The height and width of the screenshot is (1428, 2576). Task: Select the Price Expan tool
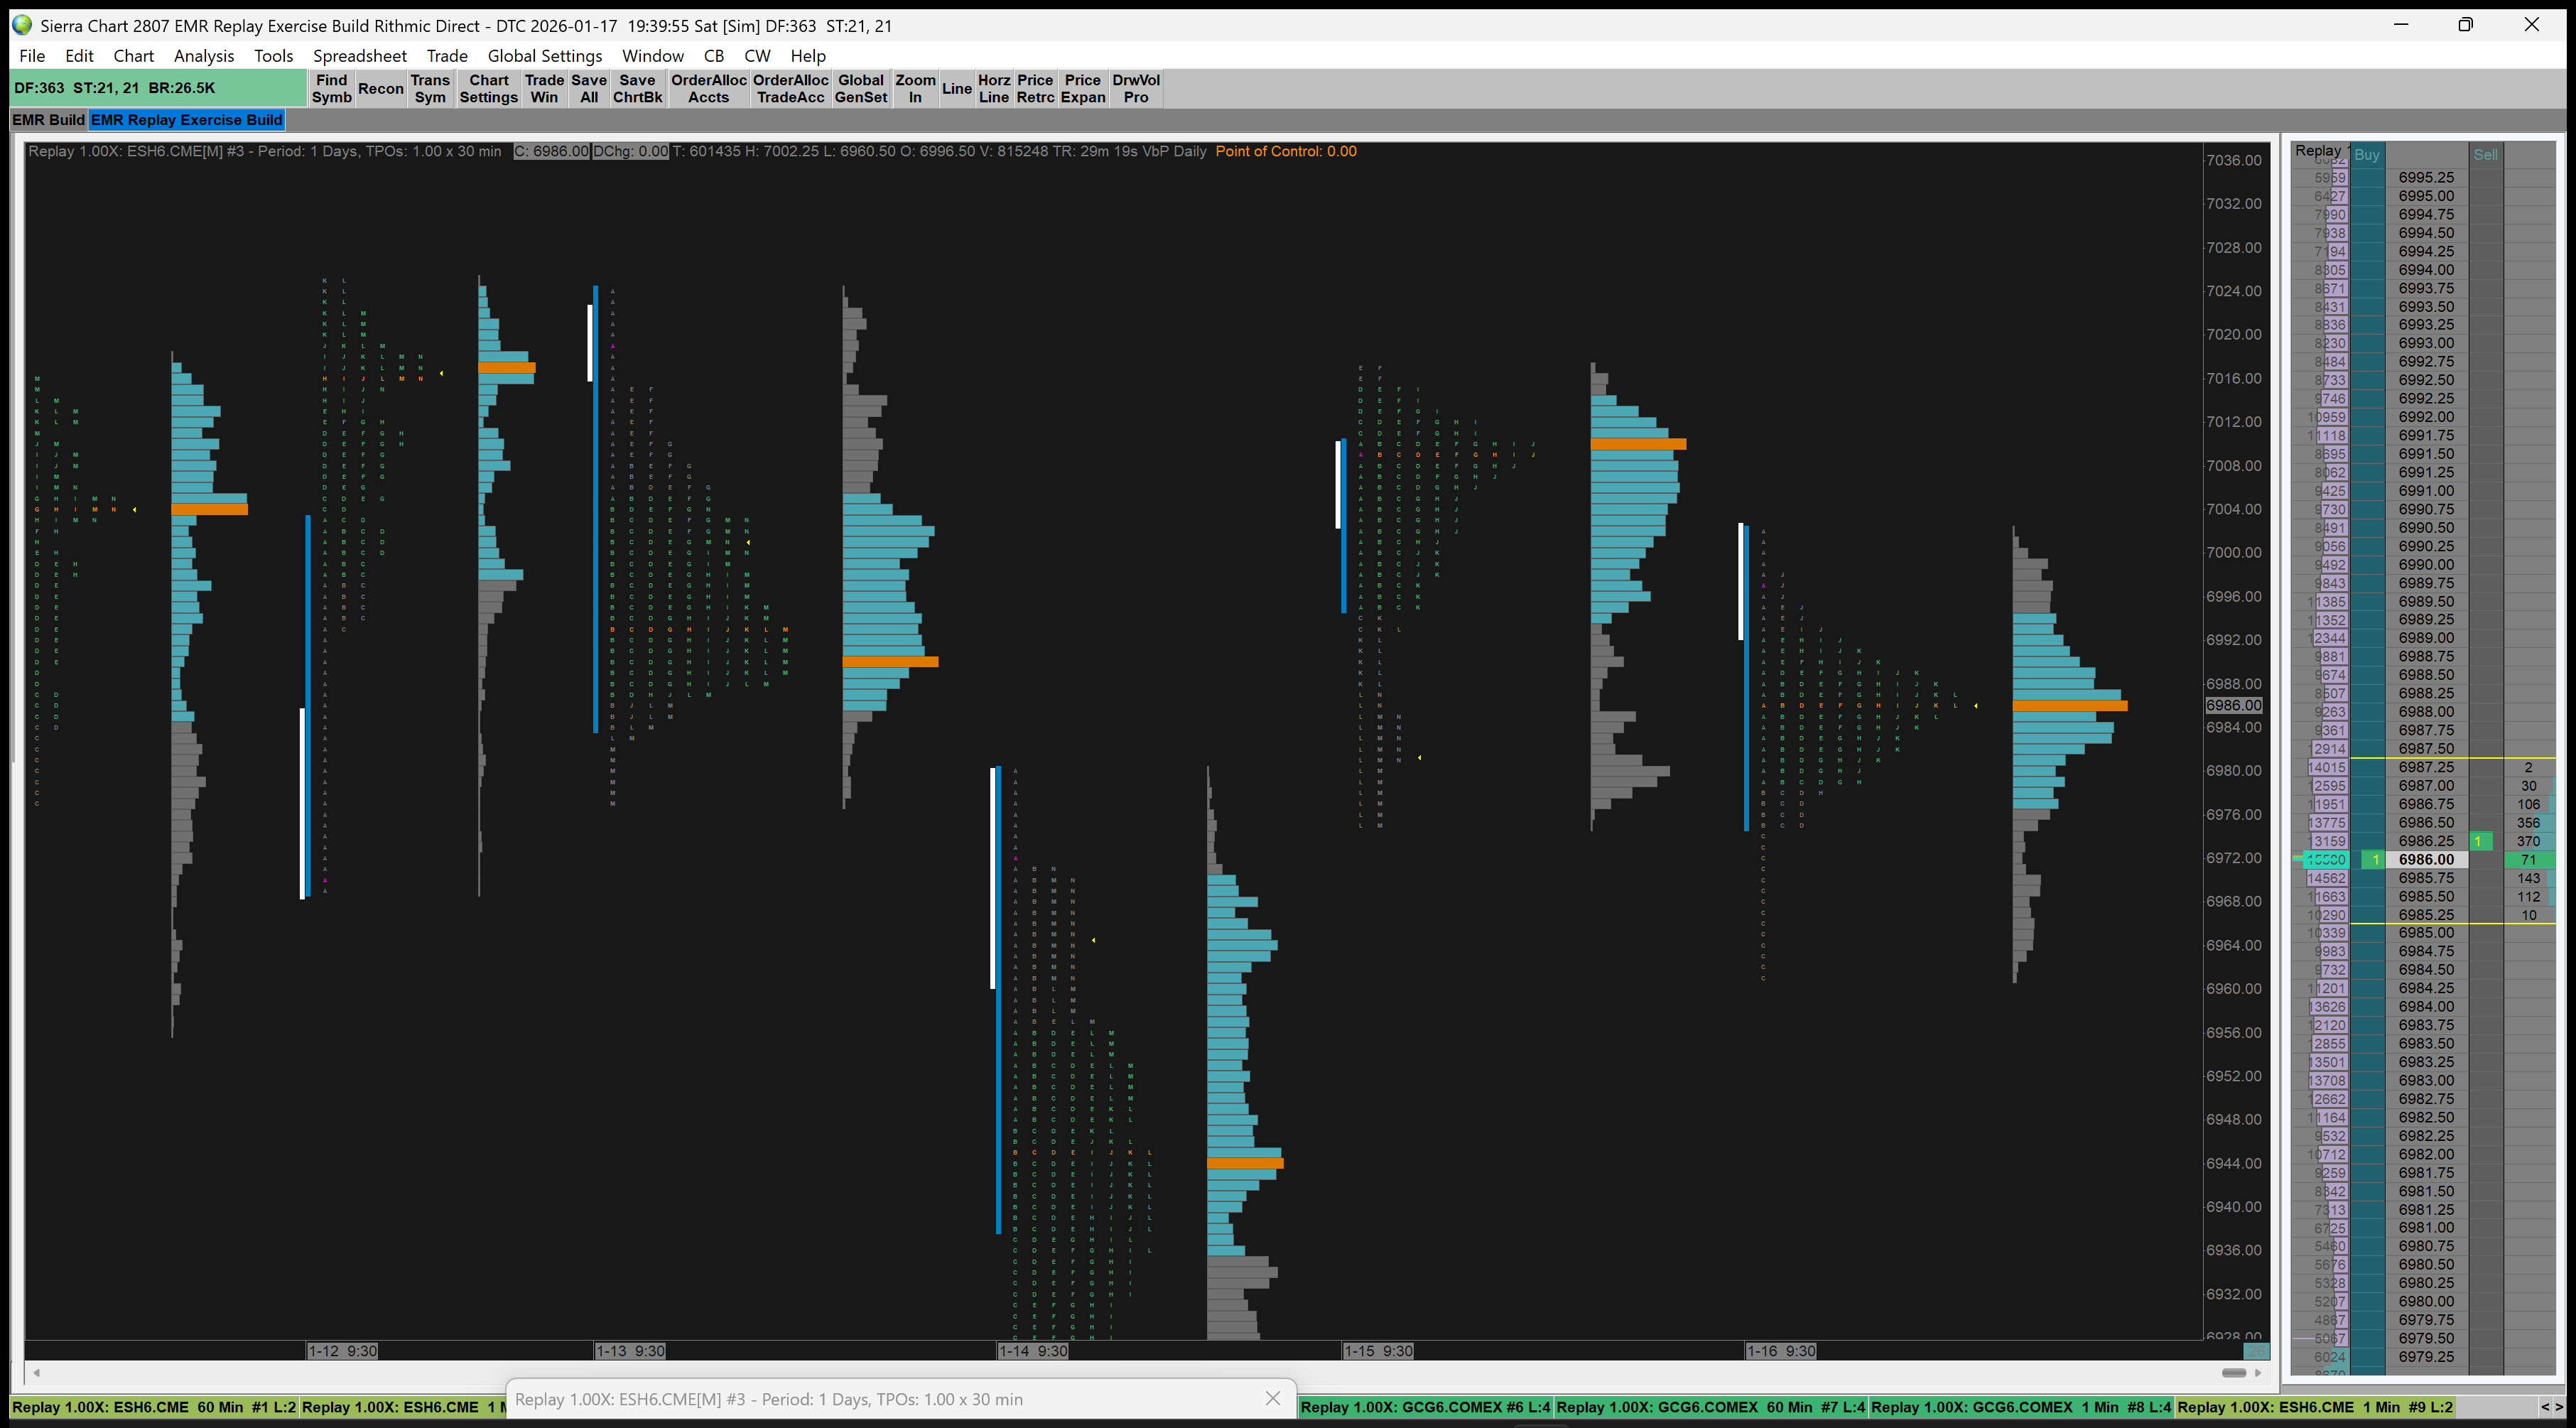(1083, 88)
